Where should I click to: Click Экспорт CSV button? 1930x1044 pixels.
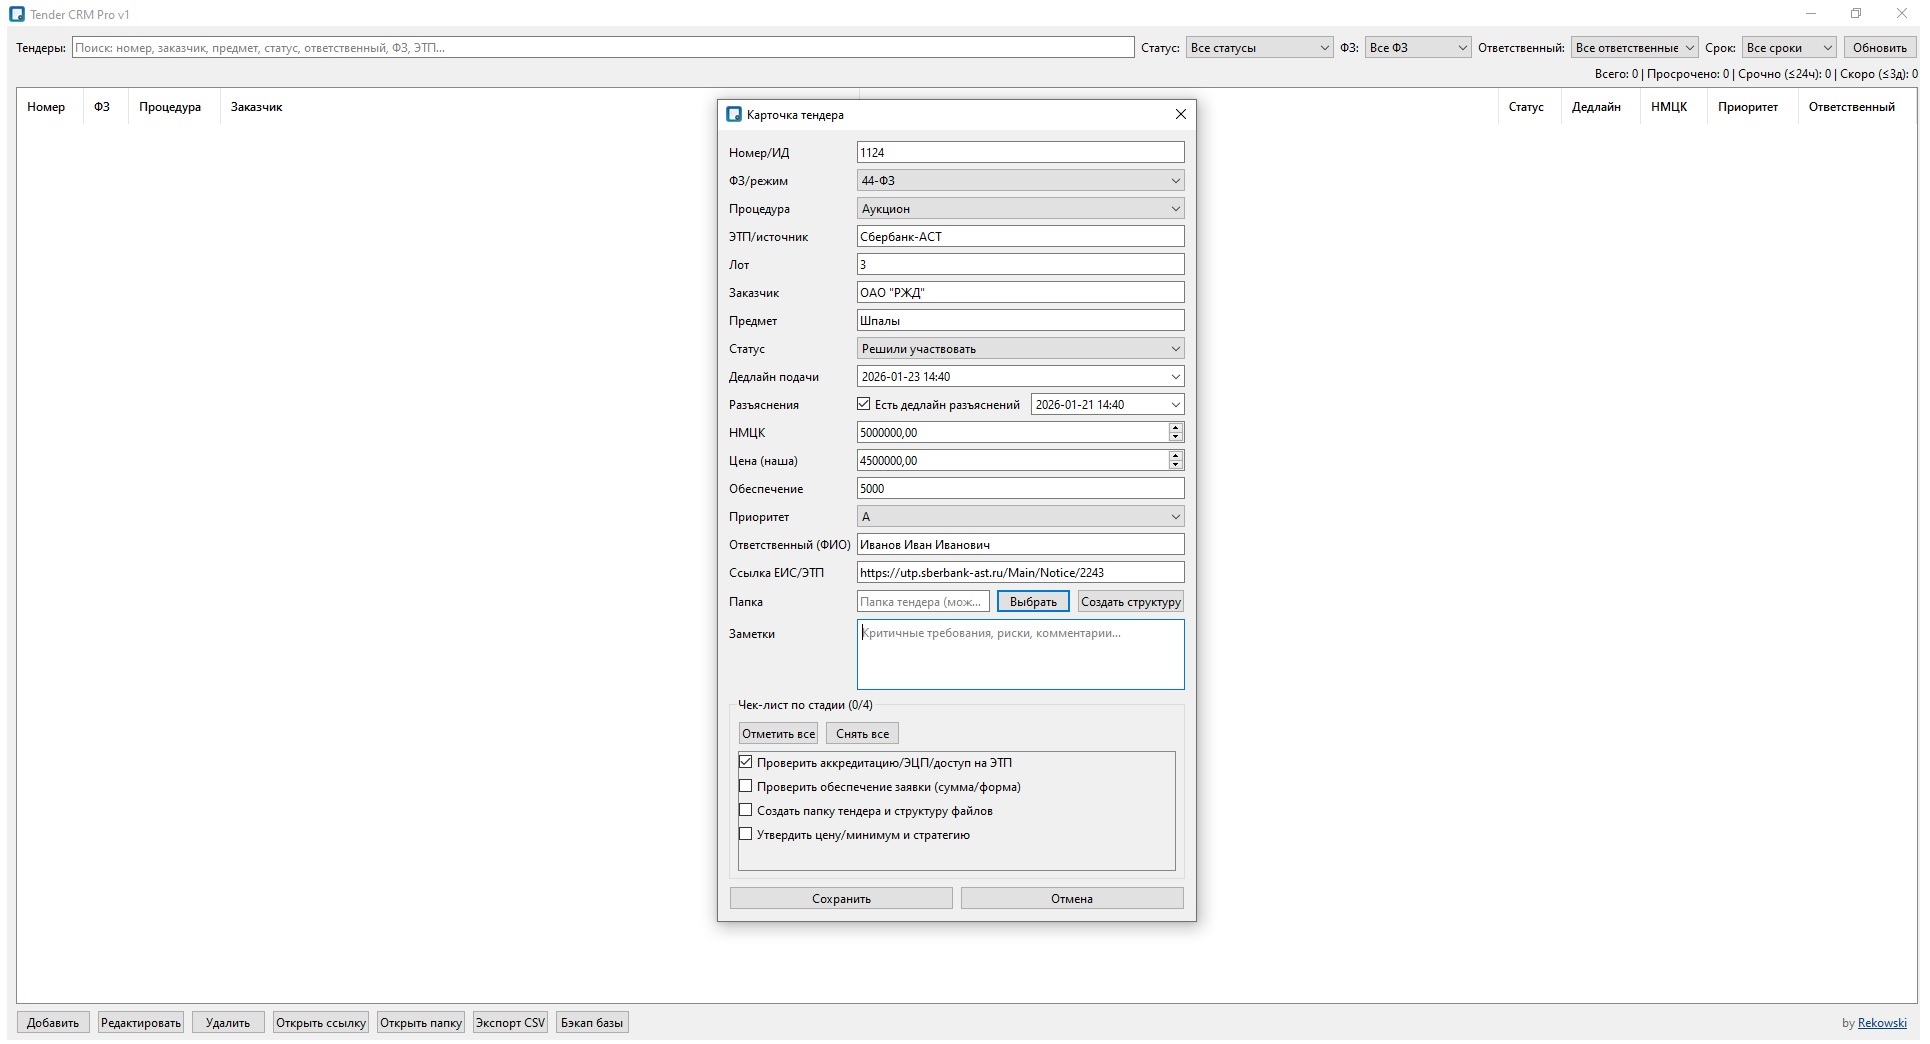coord(510,1023)
